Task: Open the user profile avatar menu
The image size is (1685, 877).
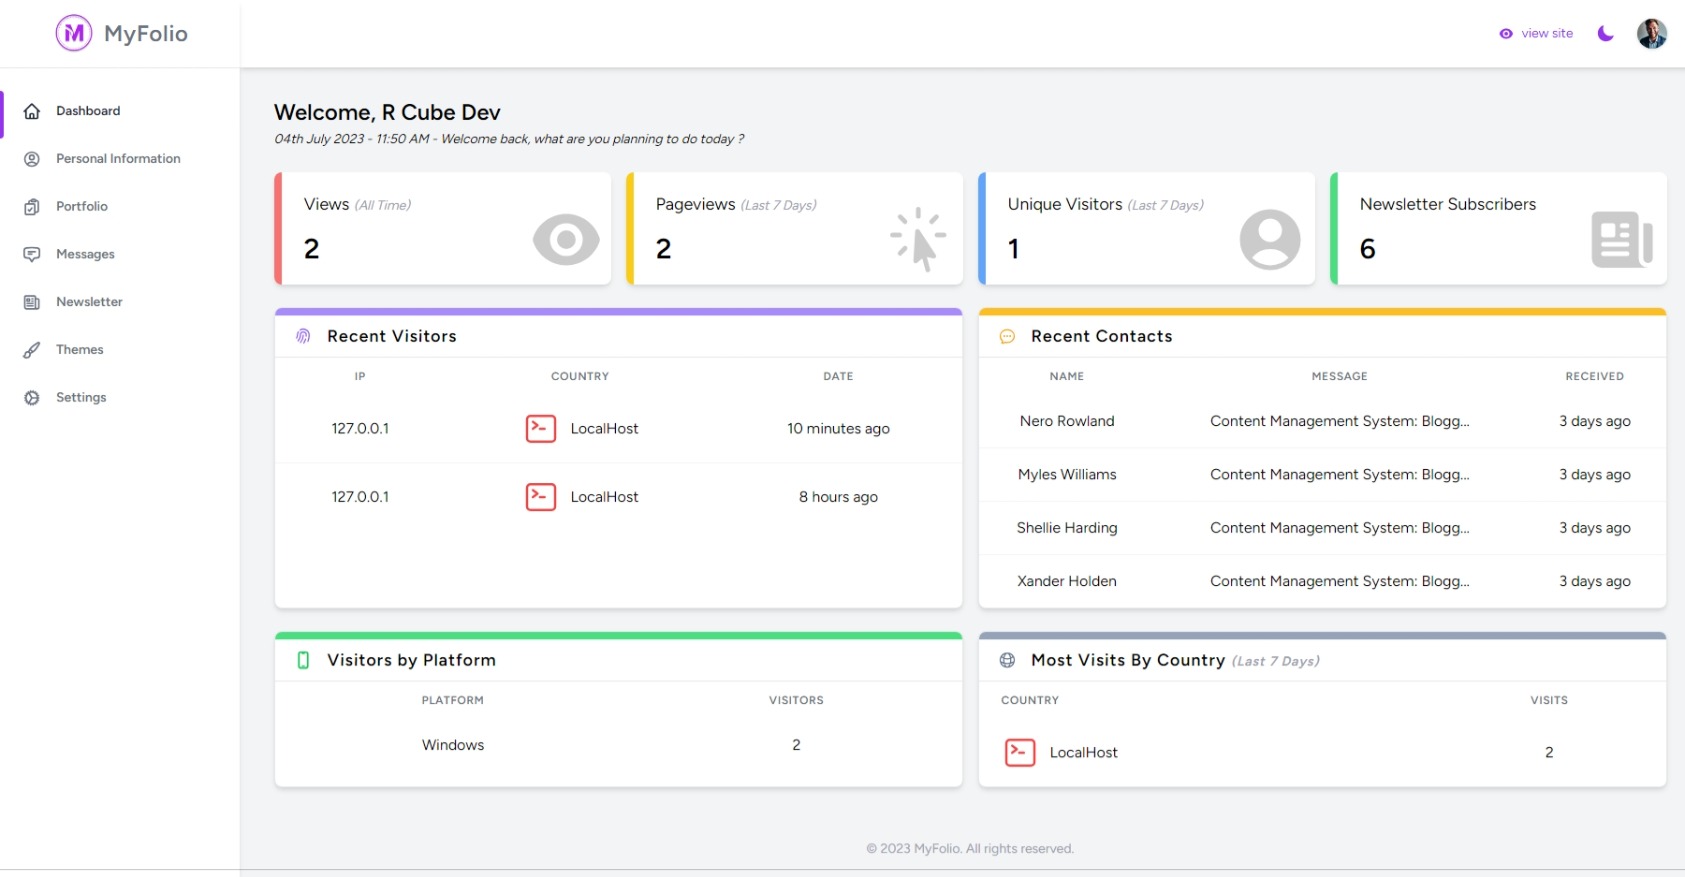Action: click(1651, 33)
